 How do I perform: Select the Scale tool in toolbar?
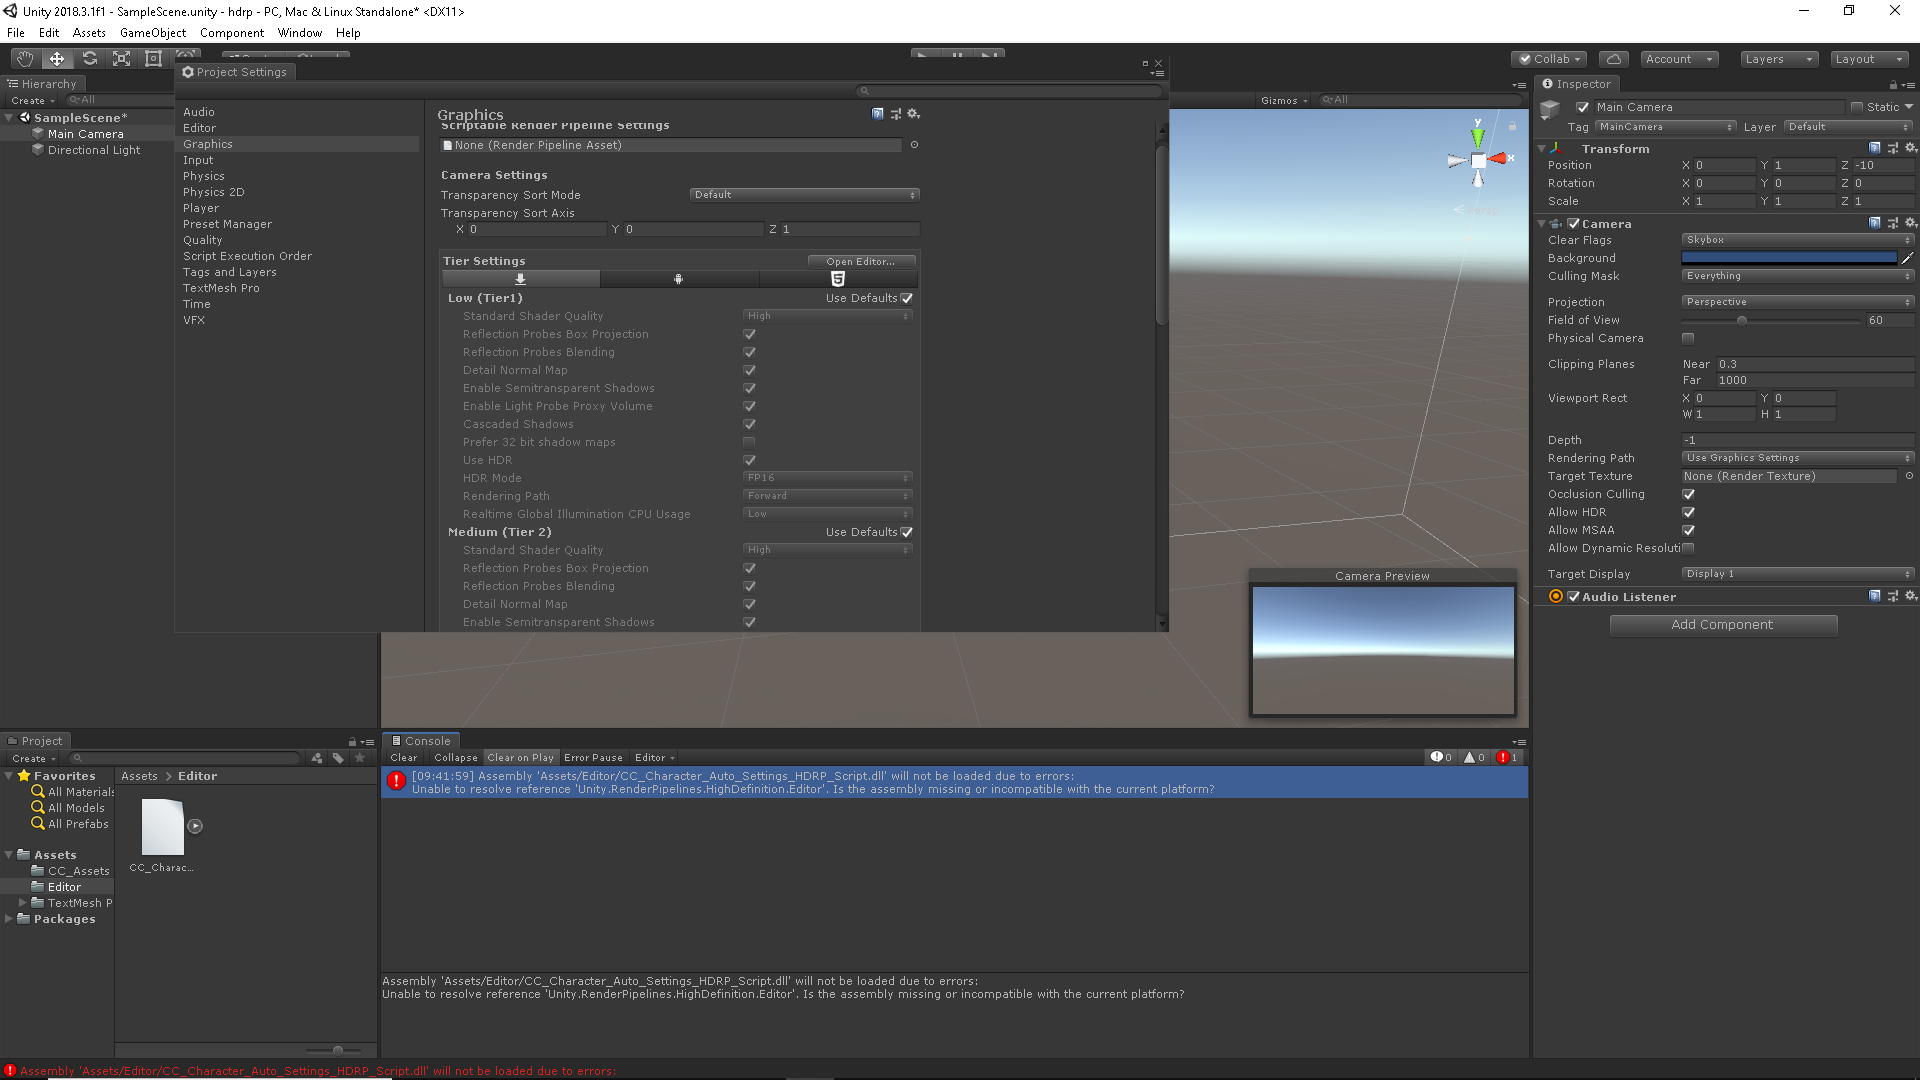(x=121, y=59)
